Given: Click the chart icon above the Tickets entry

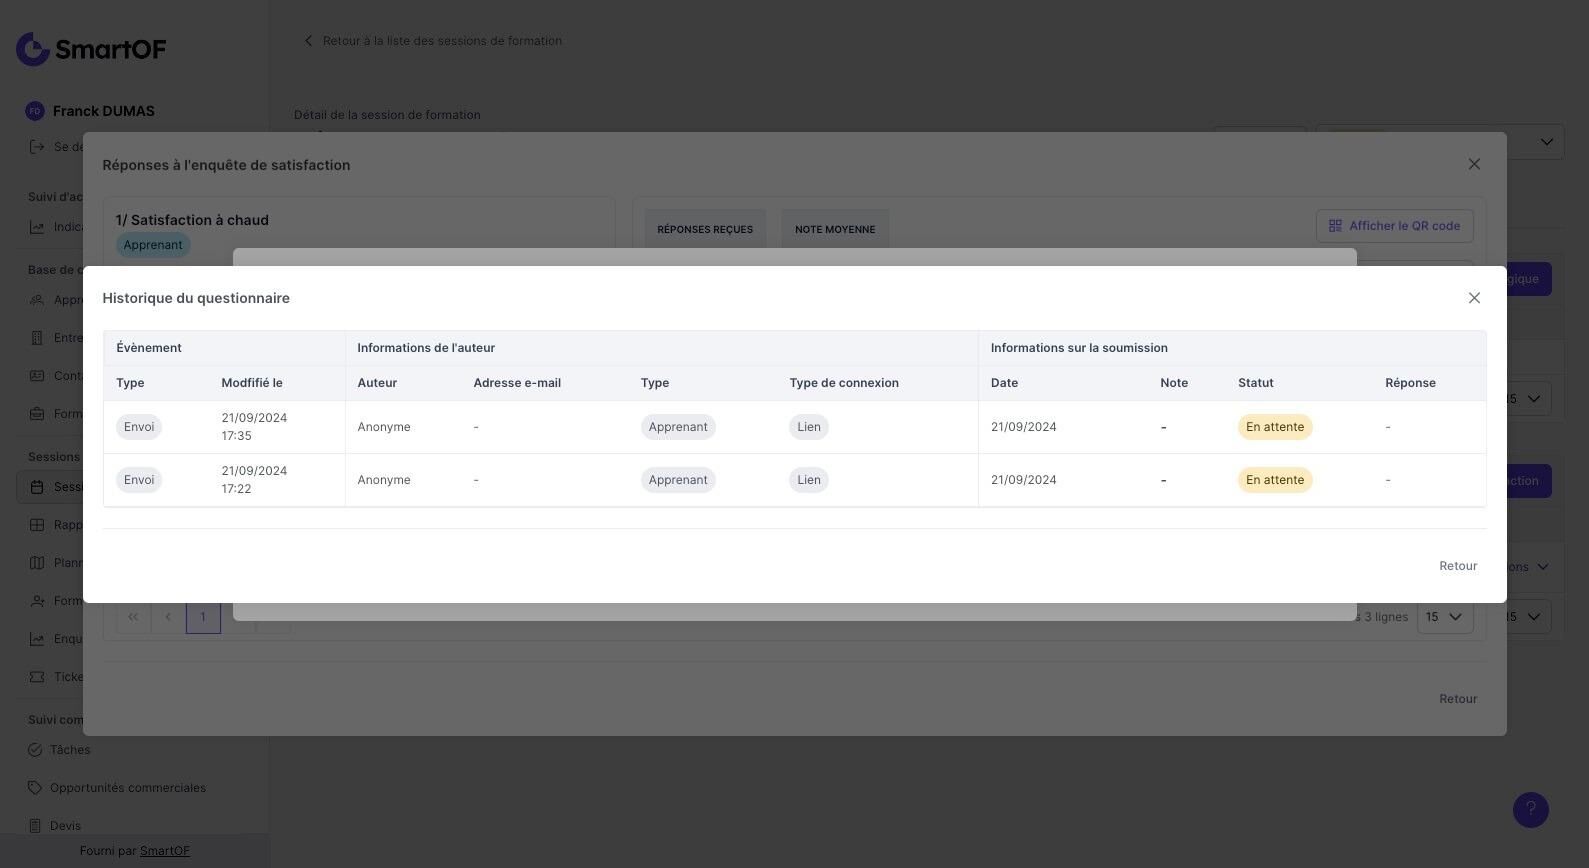Looking at the screenshot, I should 37,639.
